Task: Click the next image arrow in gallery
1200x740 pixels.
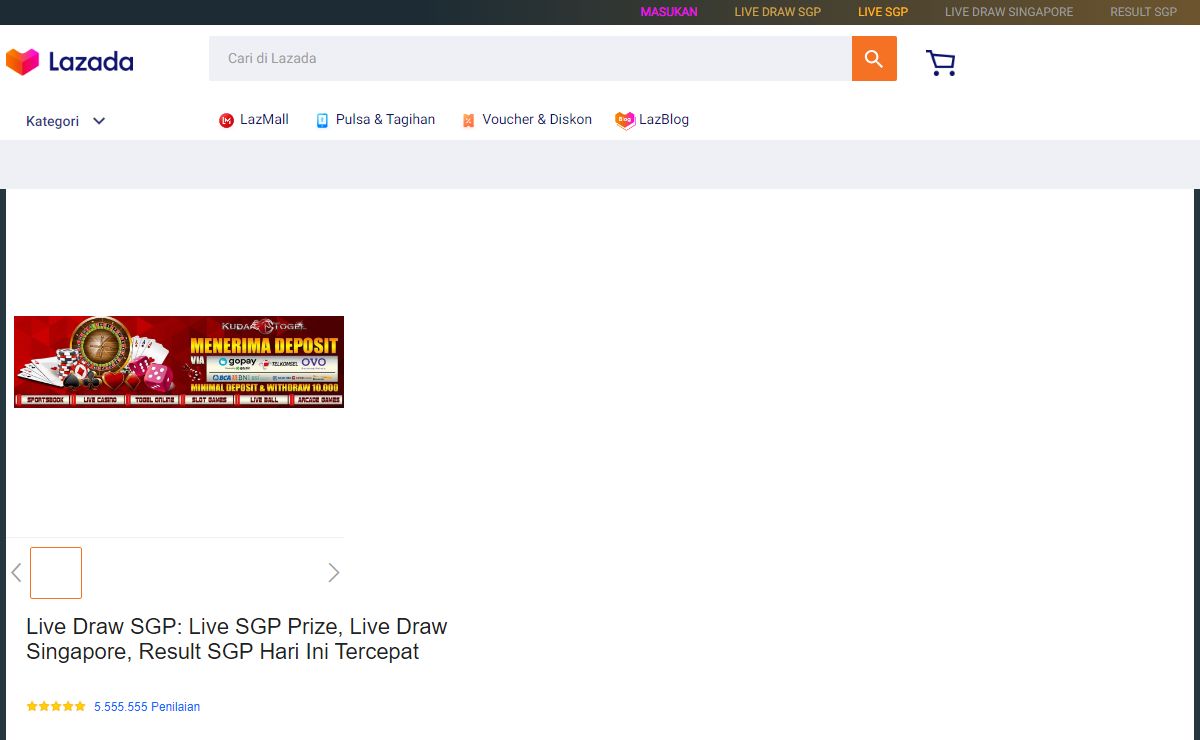Action: click(x=334, y=572)
